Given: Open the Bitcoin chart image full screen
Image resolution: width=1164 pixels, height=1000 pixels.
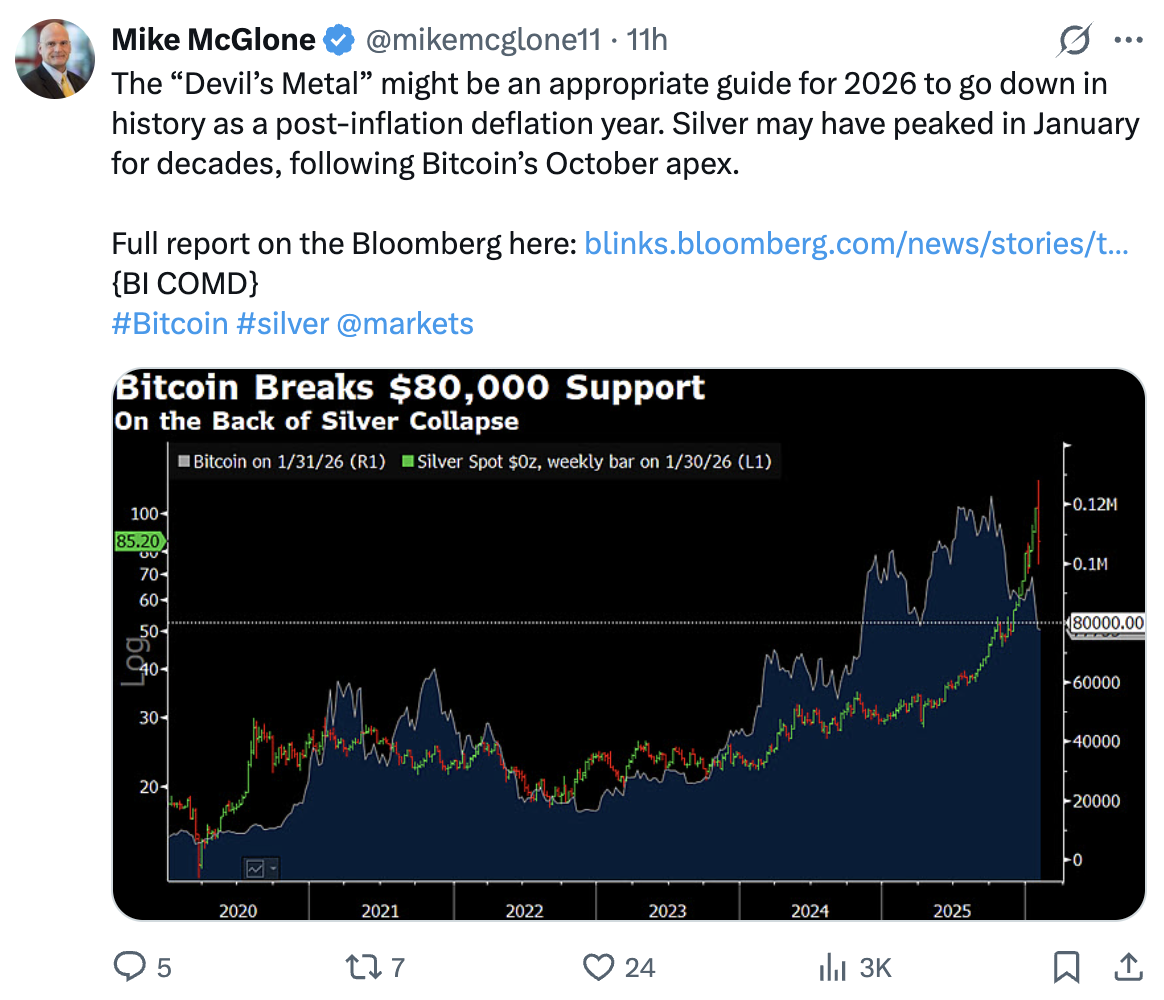Looking at the screenshot, I should point(630,645).
